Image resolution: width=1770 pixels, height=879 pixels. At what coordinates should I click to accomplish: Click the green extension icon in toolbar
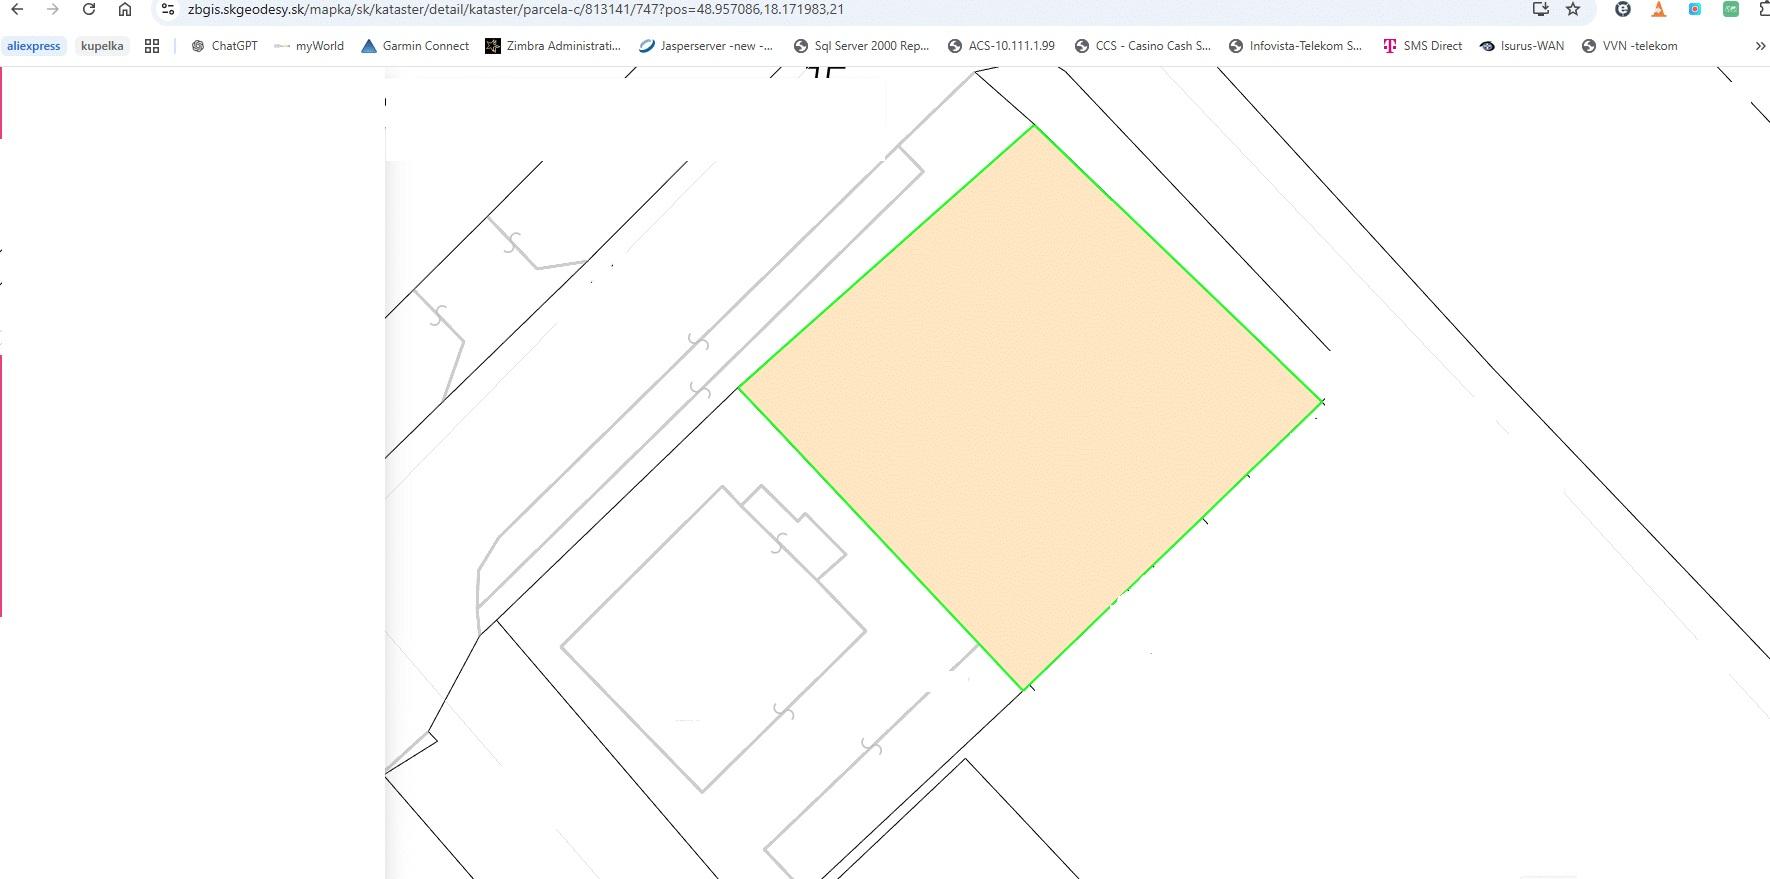point(1730,9)
